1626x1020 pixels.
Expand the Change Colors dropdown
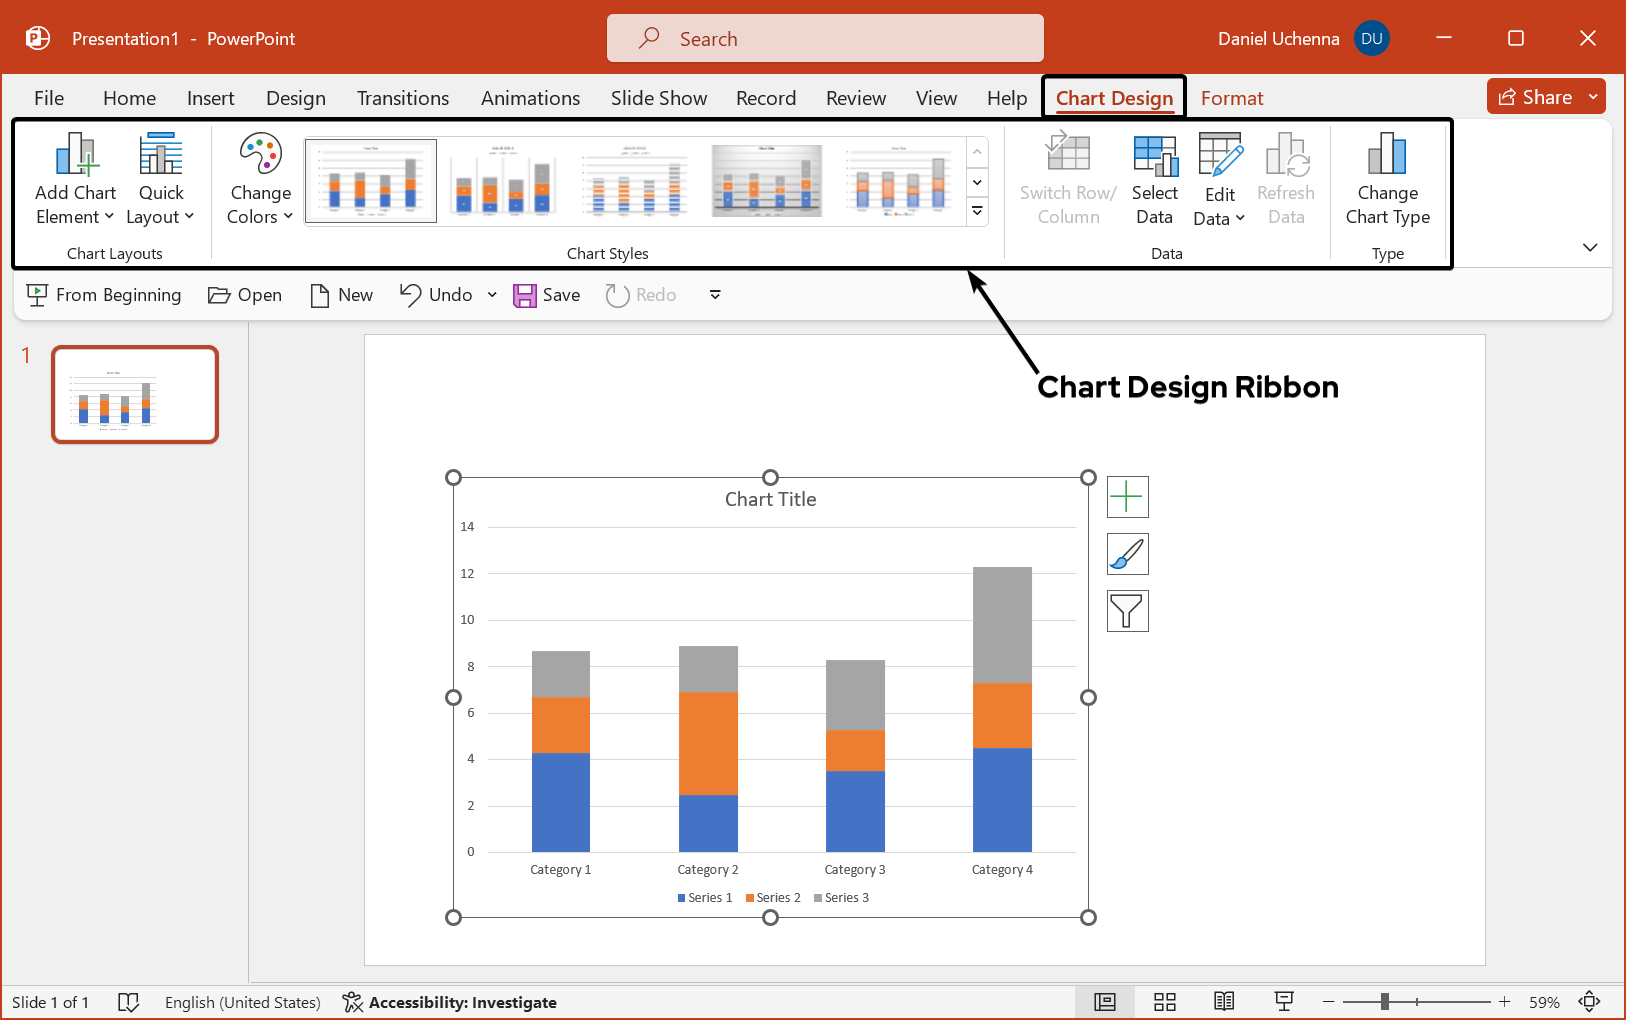coord(259,180)
